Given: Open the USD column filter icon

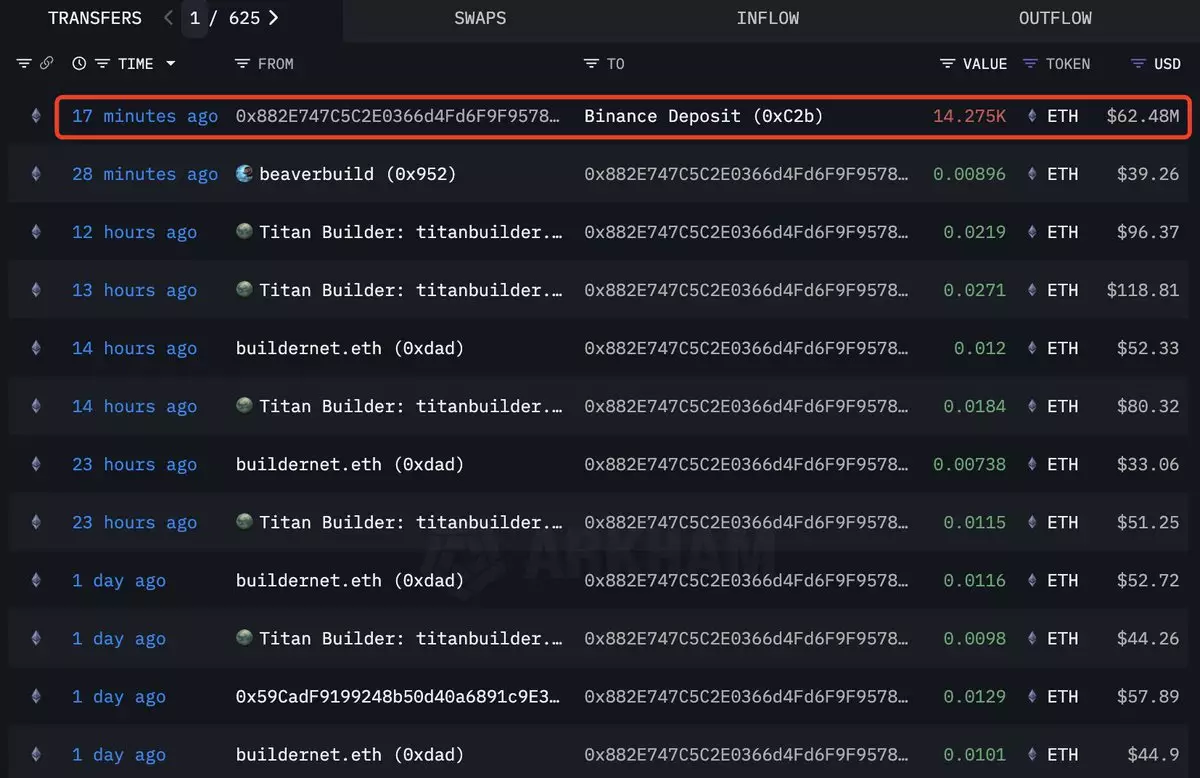Looking at the screenshot, I should coord(1138,64).
